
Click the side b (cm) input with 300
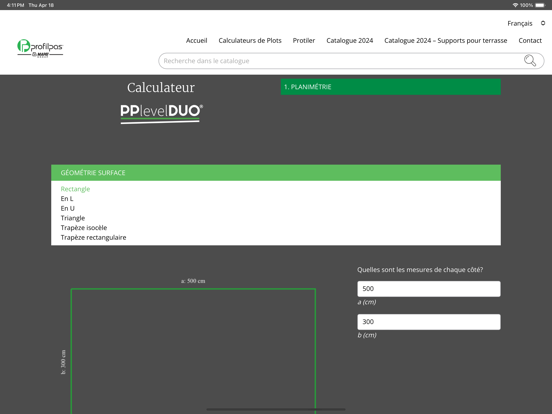click(429, 322)
